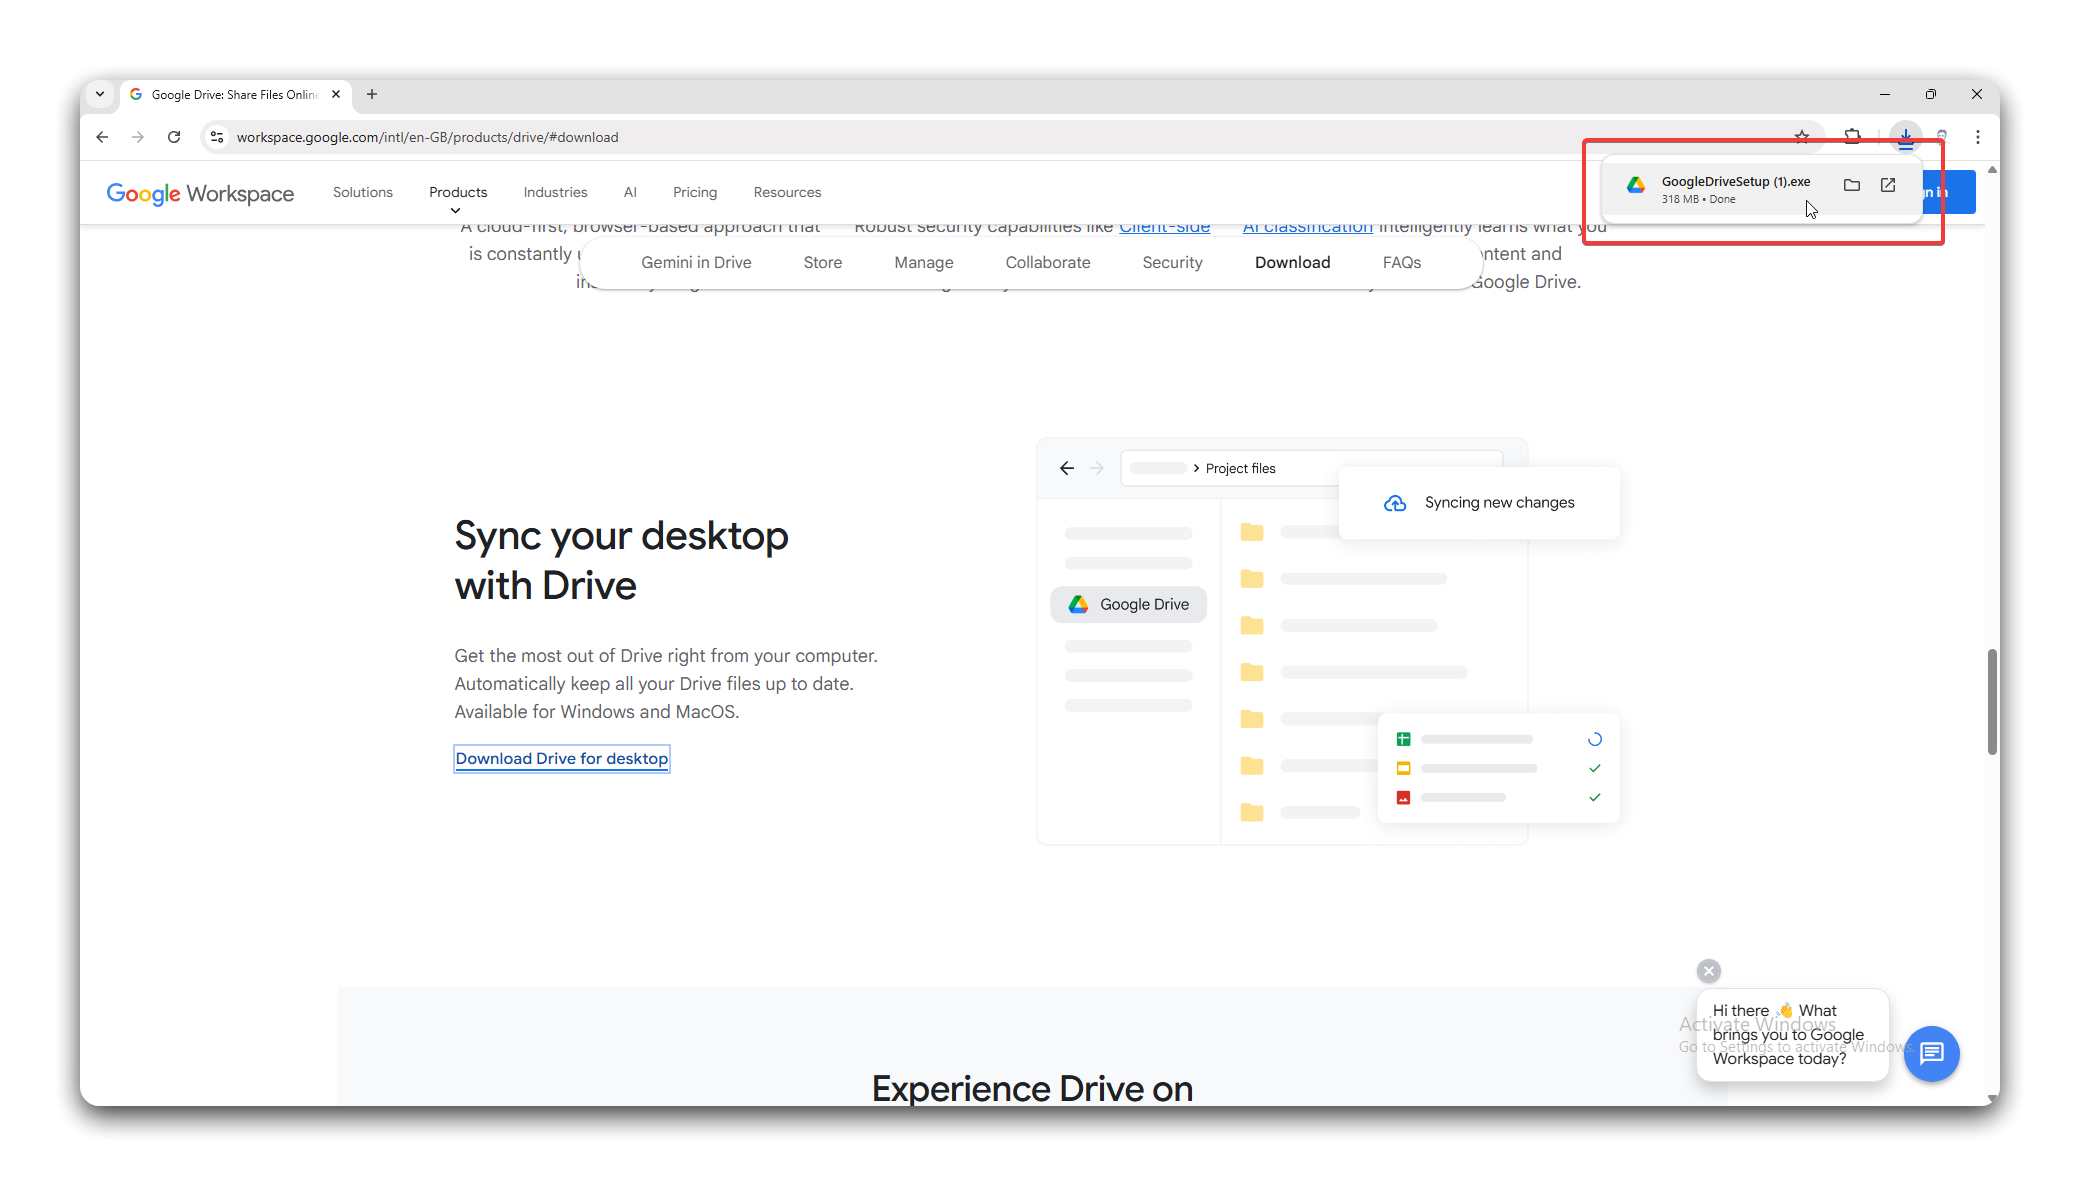The image size is (2080, 1186).
Task: Click Download Drive for desktop link
Action: tap(561, 758)
